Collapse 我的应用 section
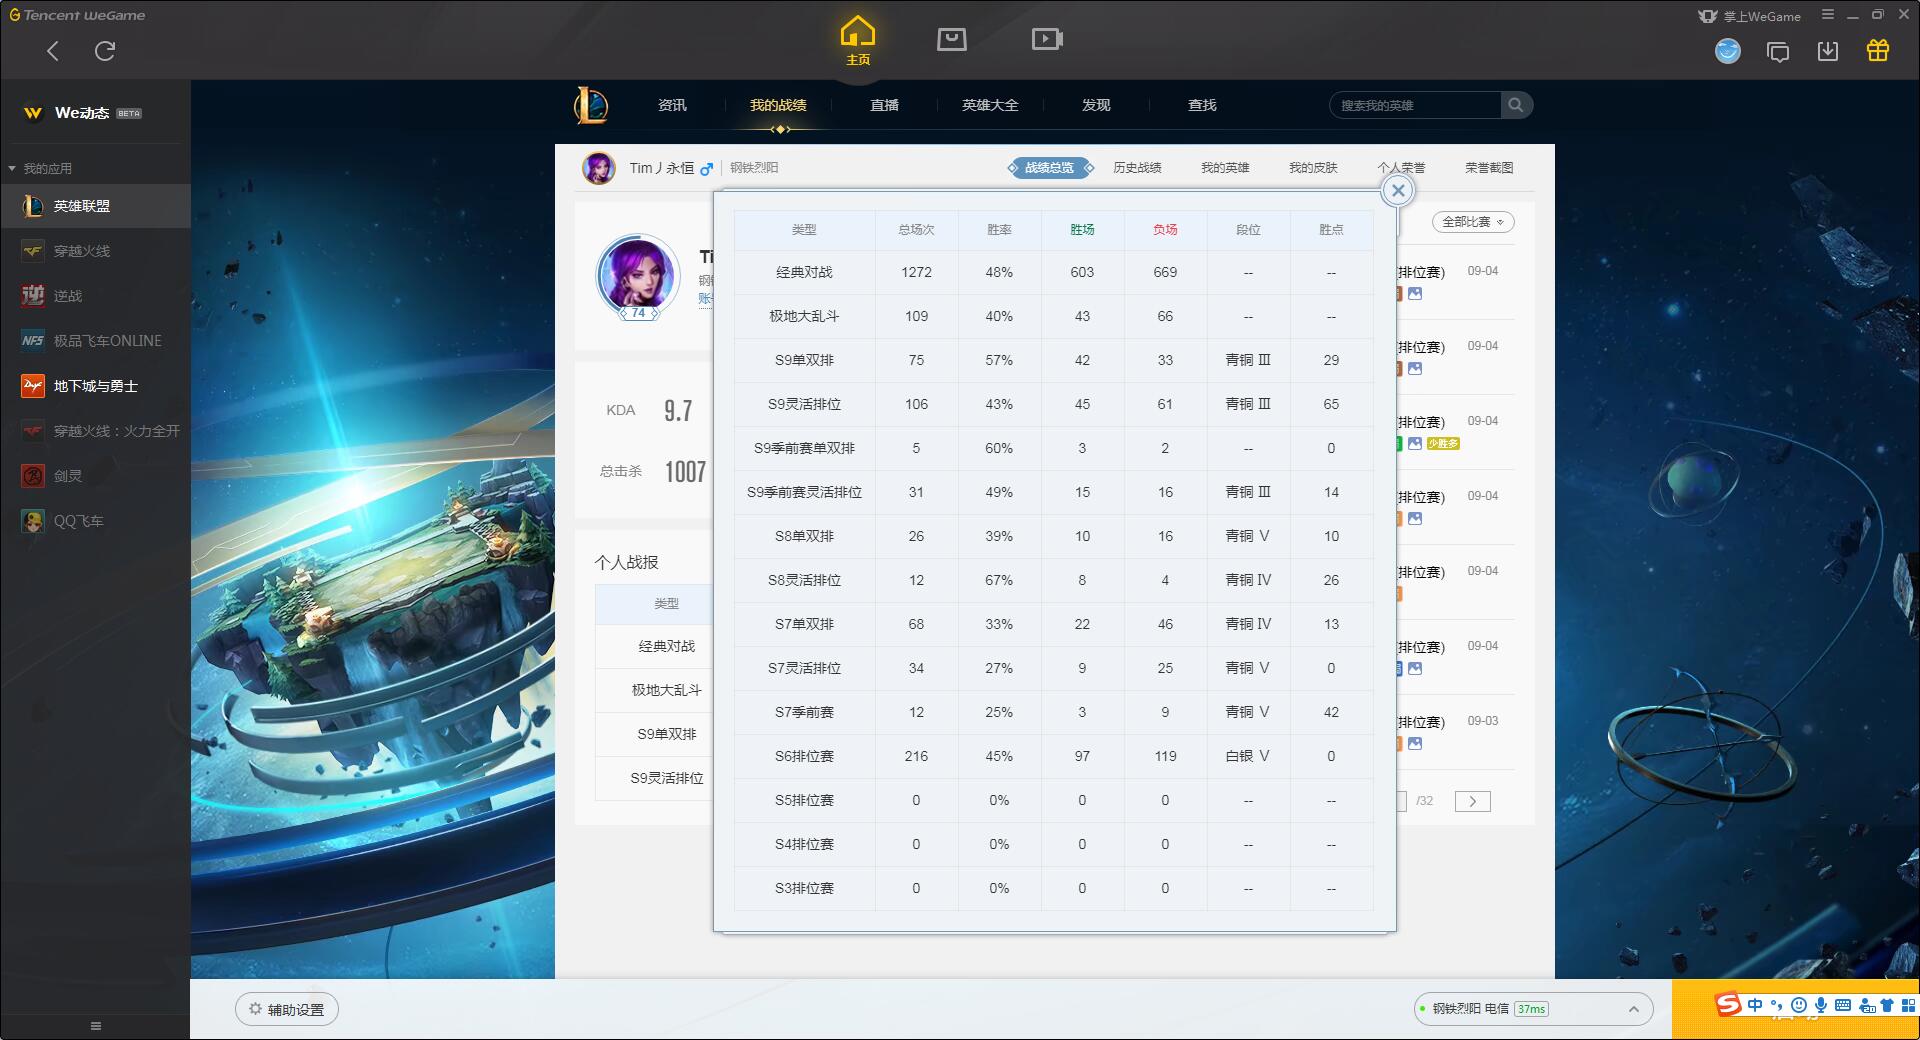1920x1040 pixels. [x=40, y=168]
